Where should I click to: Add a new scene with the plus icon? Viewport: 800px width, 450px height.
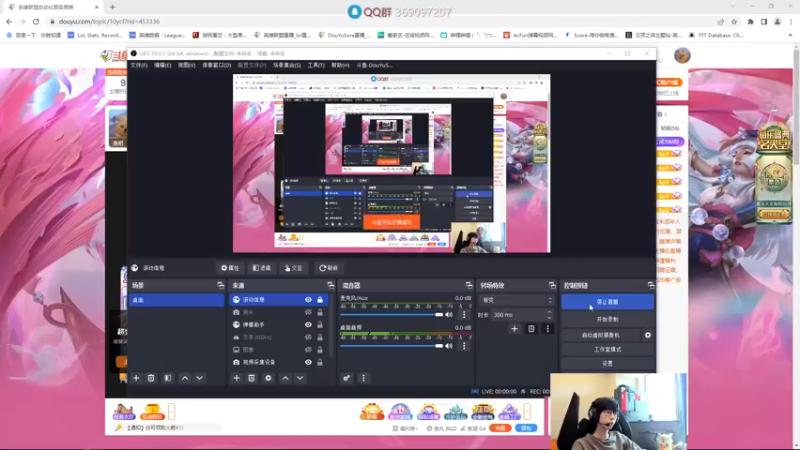point(136,378)
